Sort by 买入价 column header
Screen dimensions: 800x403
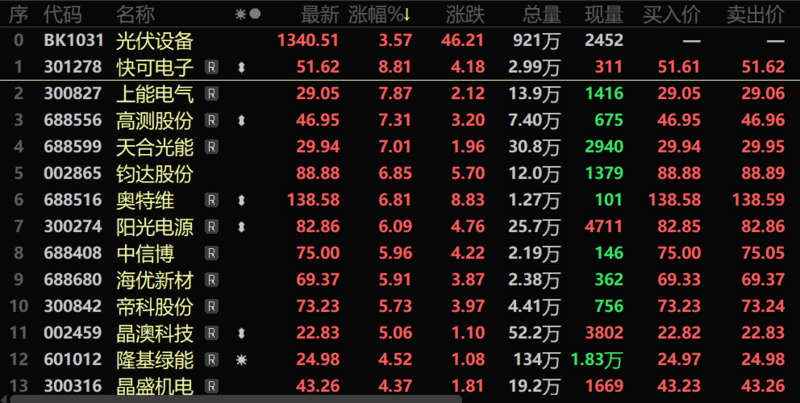point(671,15)
